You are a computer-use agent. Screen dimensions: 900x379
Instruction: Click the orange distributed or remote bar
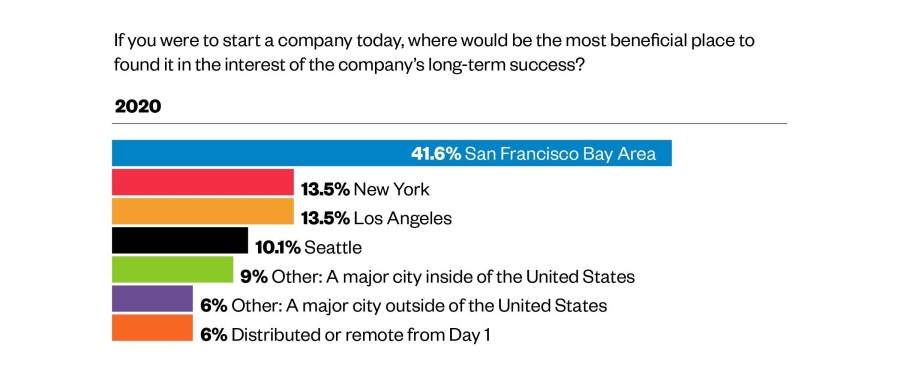point(152,327)
